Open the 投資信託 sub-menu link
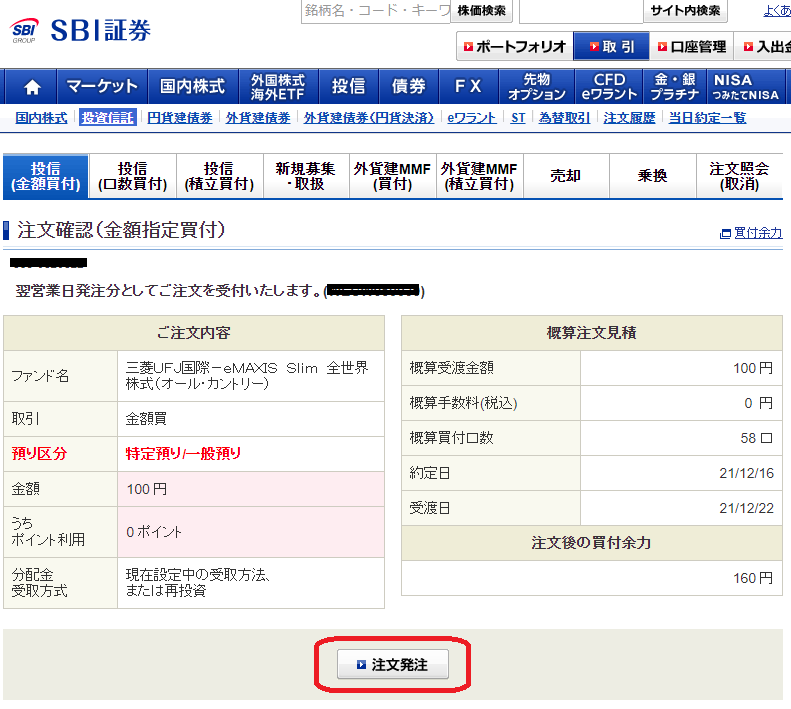 point(107,118)
